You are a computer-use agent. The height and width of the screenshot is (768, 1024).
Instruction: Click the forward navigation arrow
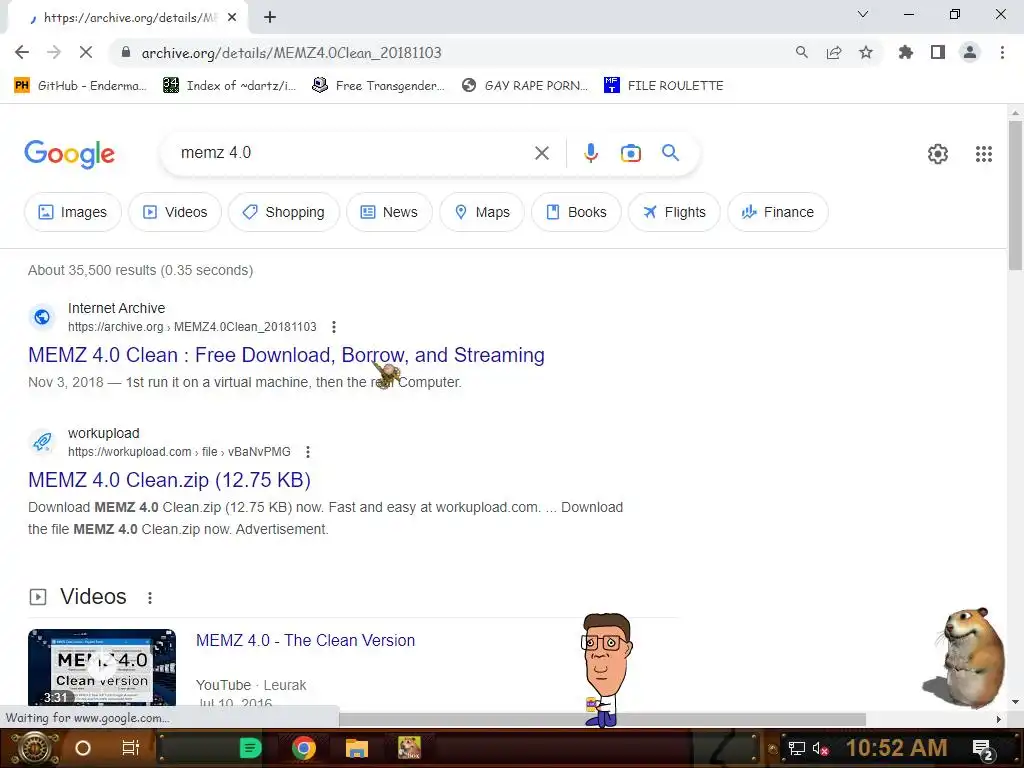[54, 52]
